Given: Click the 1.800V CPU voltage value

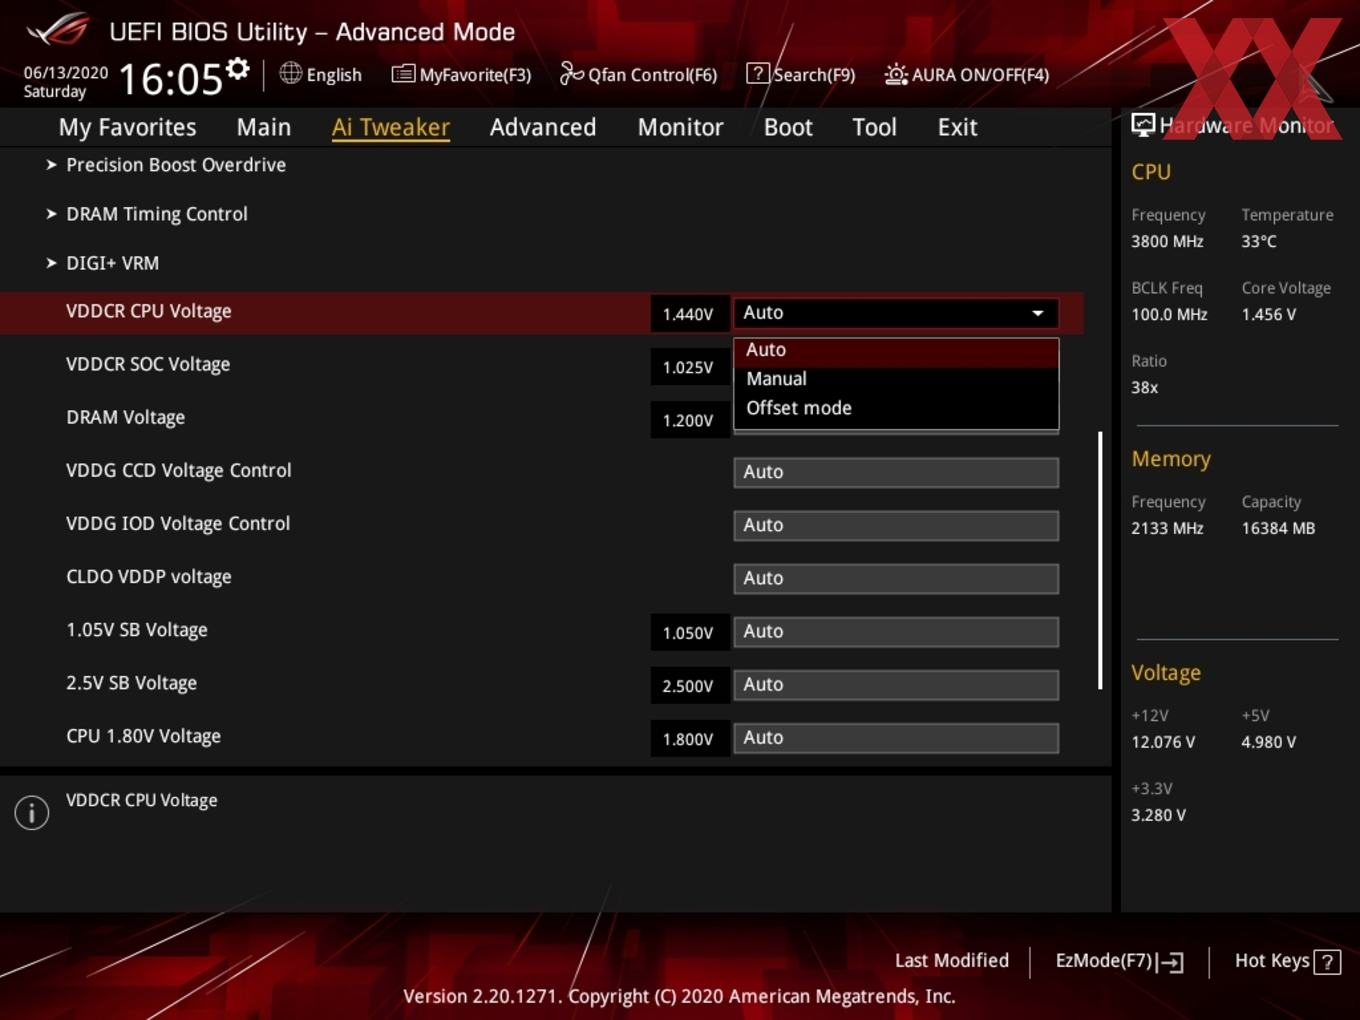Looking at the screenshot, I should click(689, 739).
